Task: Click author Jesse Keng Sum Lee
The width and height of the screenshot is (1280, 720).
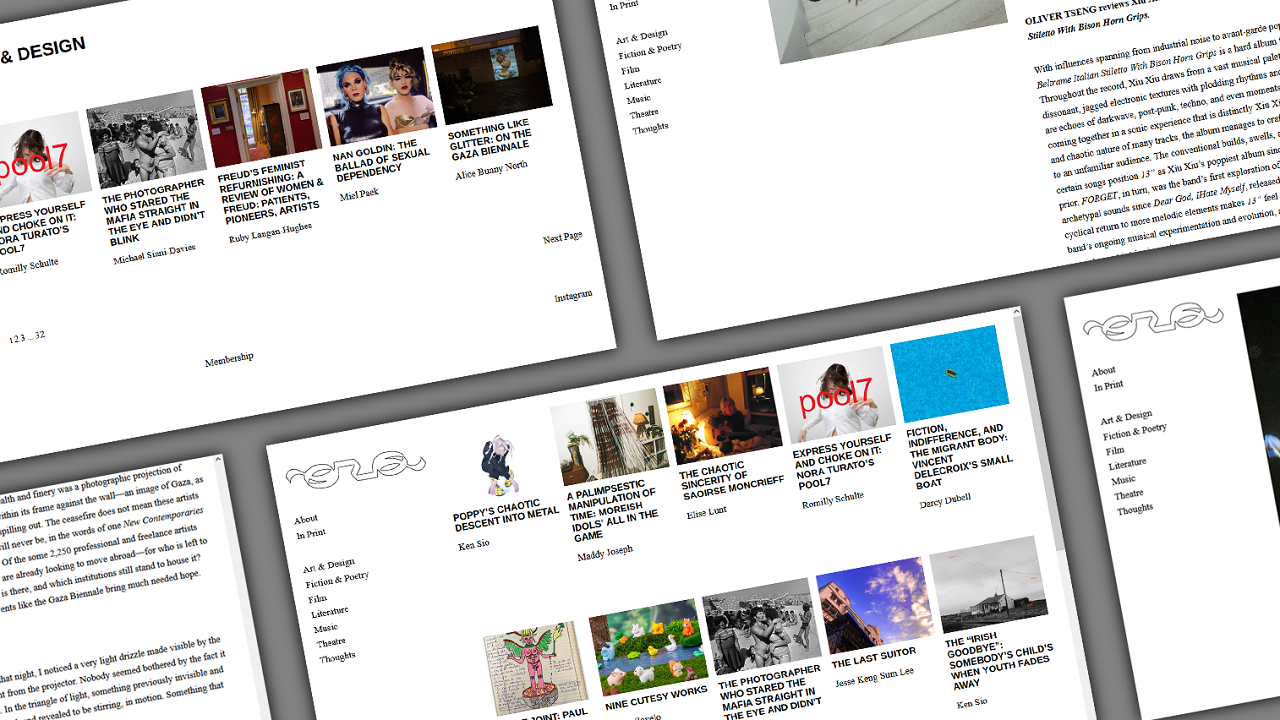Action: [876, 679]
